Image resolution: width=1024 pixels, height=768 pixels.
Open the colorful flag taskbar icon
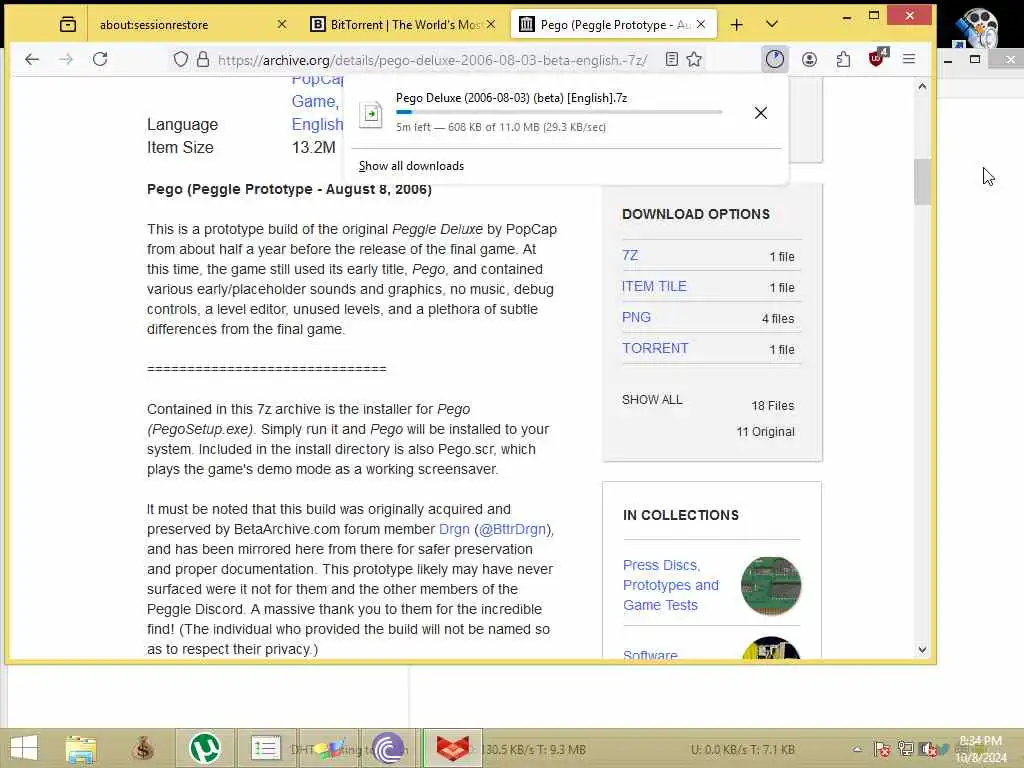click(330, 748)
